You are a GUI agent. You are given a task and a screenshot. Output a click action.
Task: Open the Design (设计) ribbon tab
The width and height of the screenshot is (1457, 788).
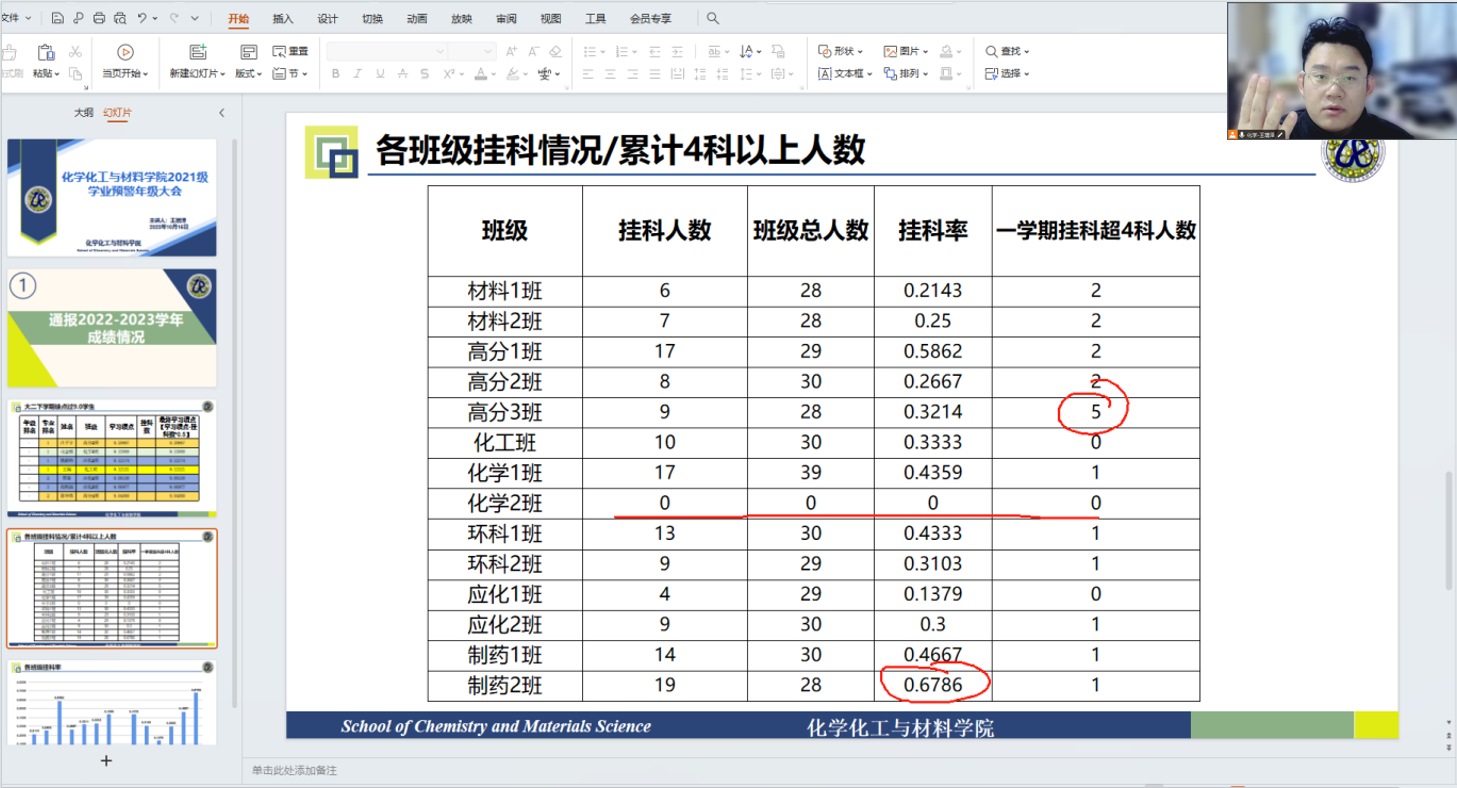point(327,18)
